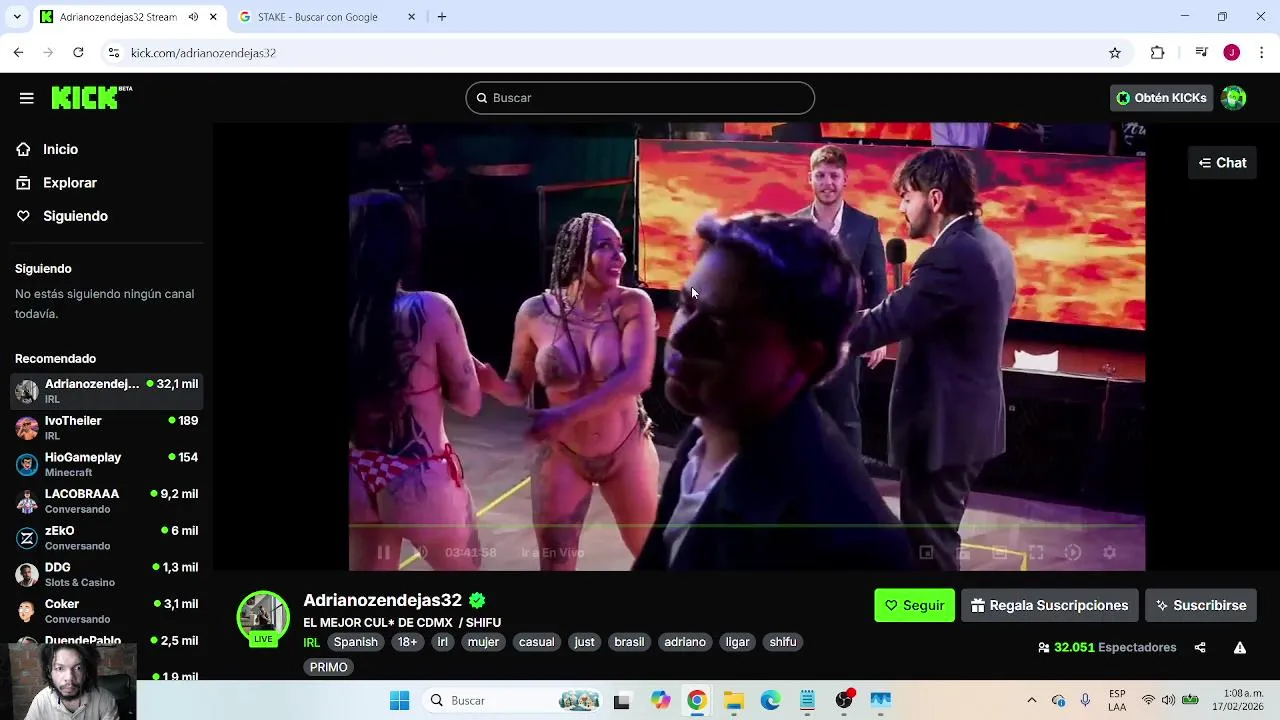
Task: Expand the Chat panel
Action: (1222, 163)
